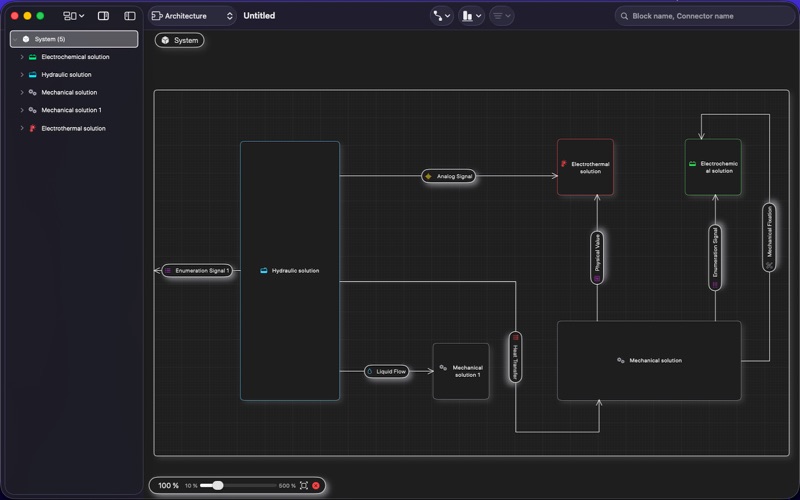Click the green Electrochemical solution battery icon in sidebar
Viewport: 800px width, 500px height.
(x=33, y=57)
